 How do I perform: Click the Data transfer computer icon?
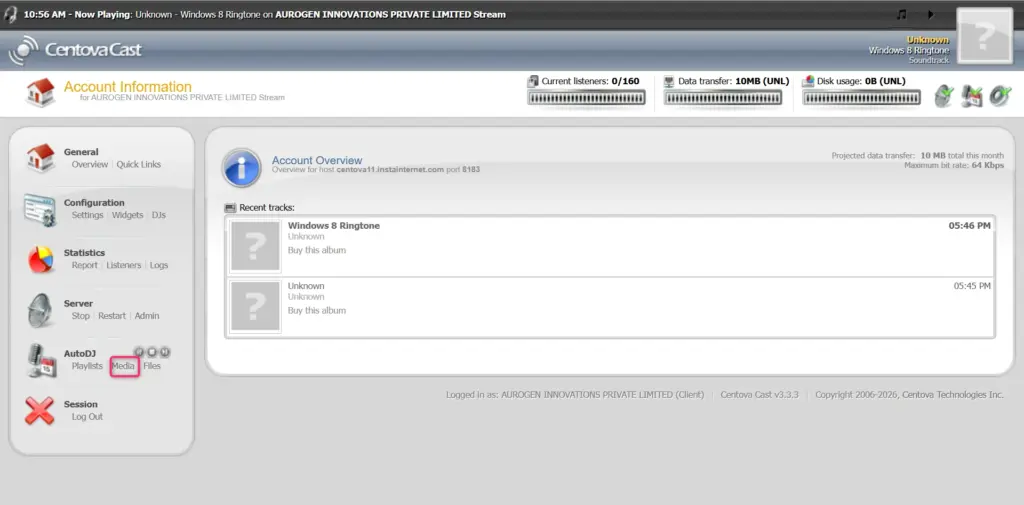(669, 82)
